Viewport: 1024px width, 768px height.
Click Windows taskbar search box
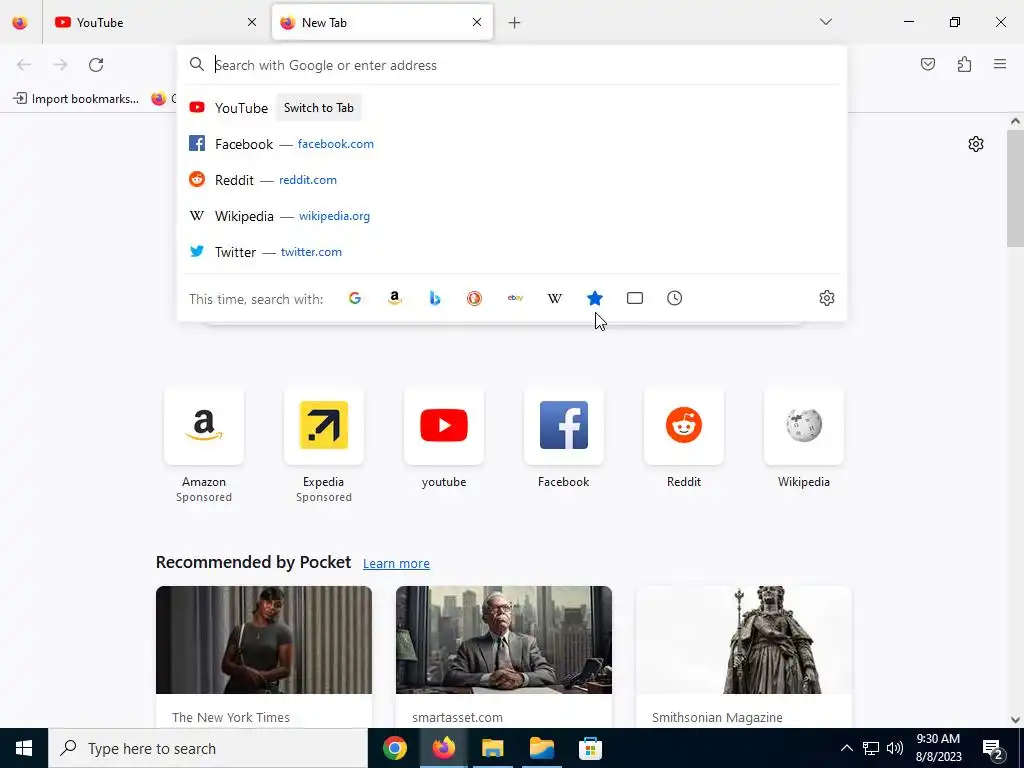click(x=208, y=748)
